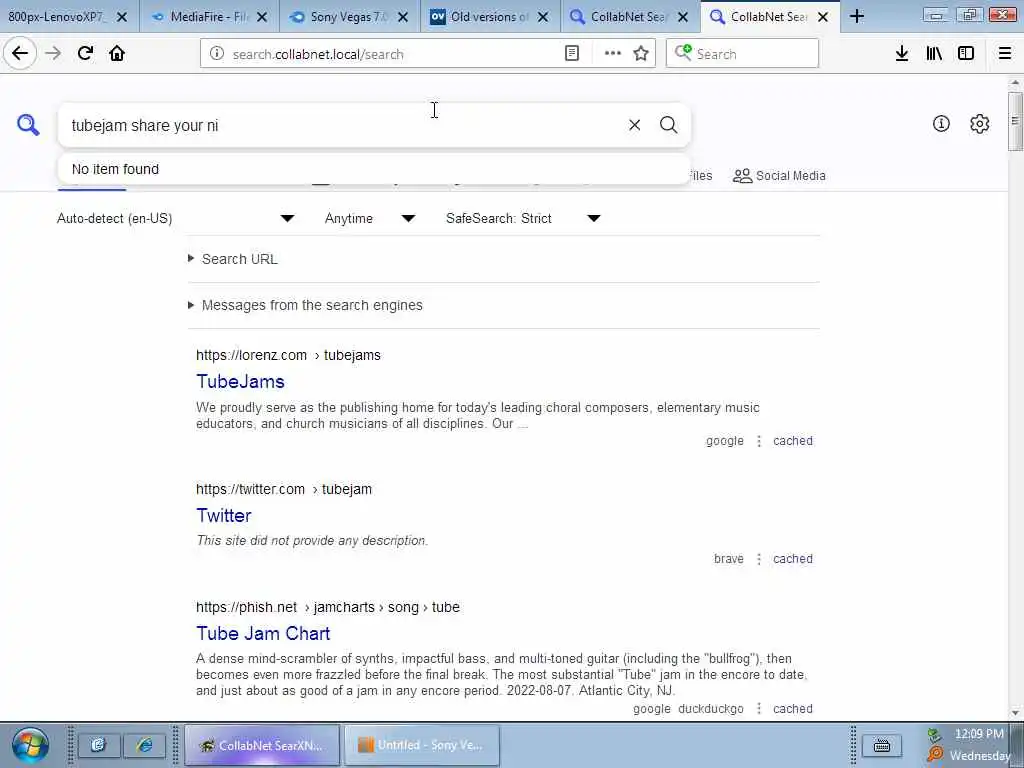
Task: Open cached copy of Tube Jam Chart
Action: click(x=793, y=709)
